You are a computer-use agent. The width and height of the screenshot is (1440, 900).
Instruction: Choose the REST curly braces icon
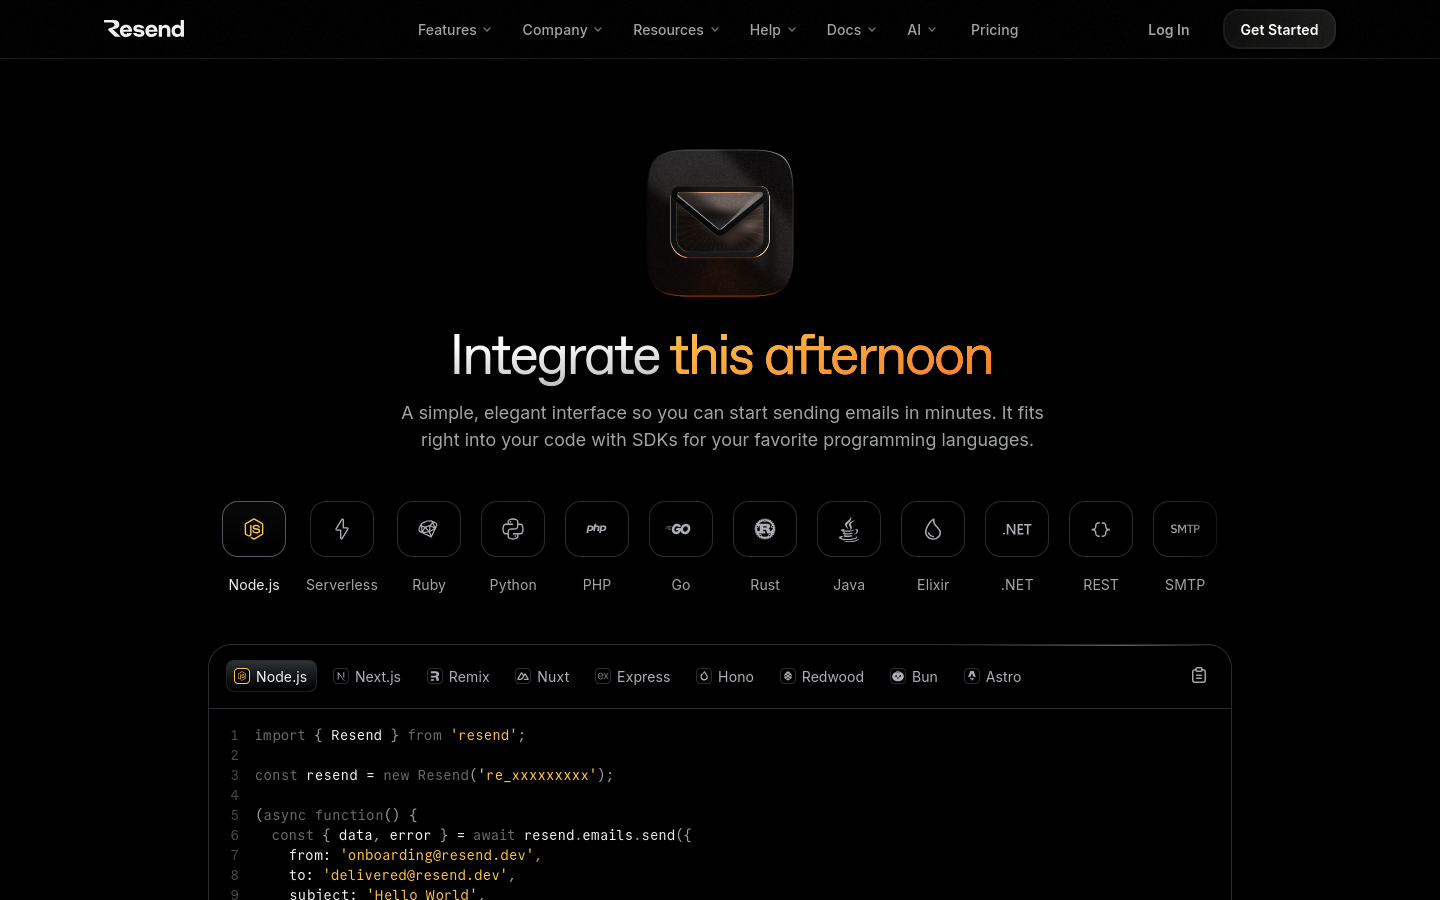[1101, 529]
